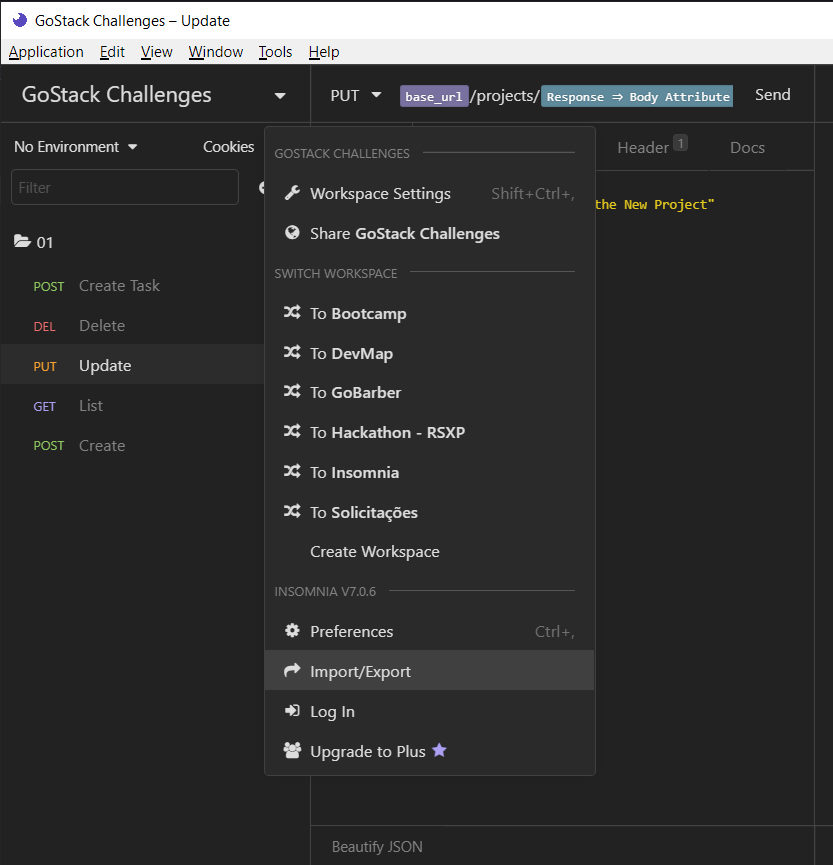This screenshot has height=865, width=833.
Task: Open the No Environment dropdown
Action: pyautogui.click(x=76, y=147)
